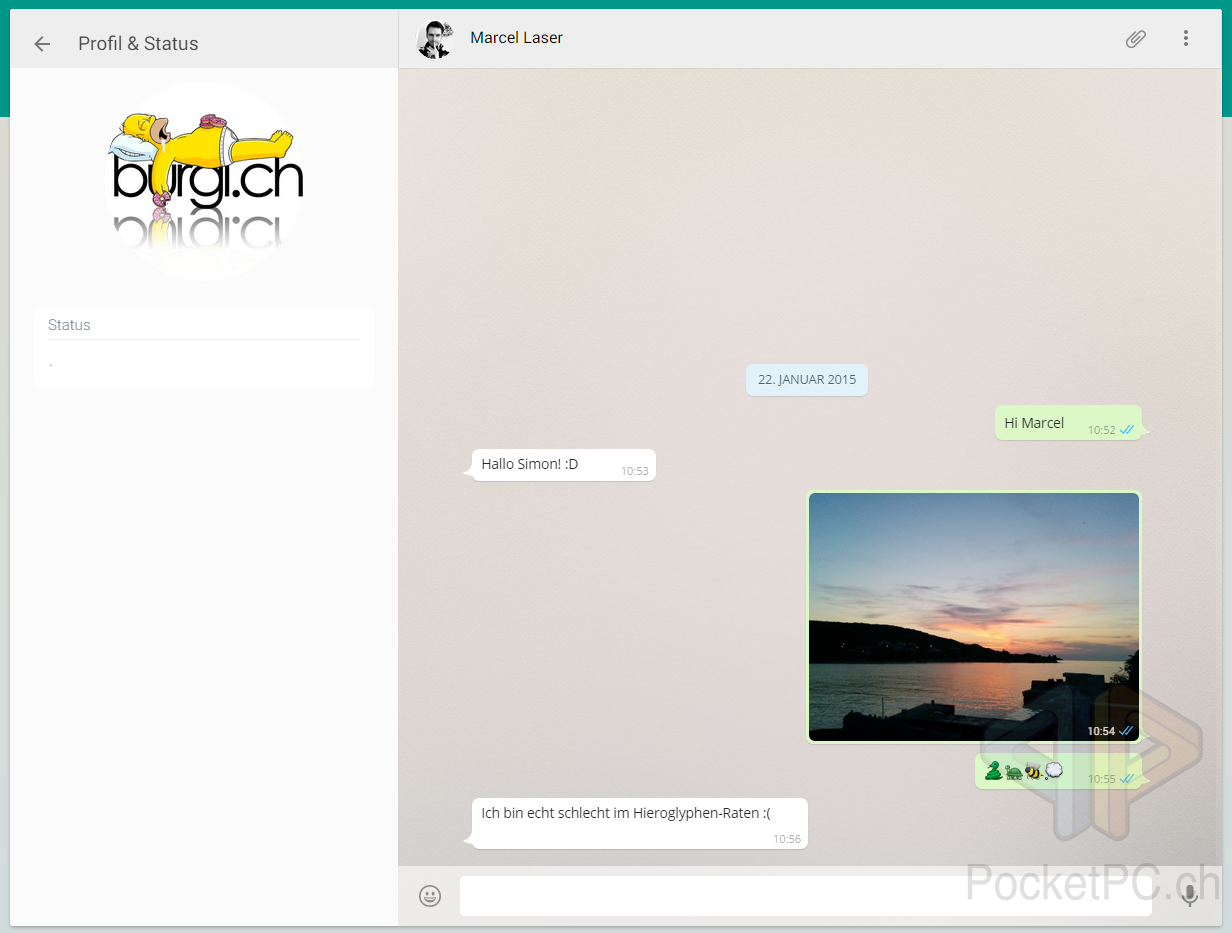Click the 10:53 timestamp on 'Hallo Simon!'

pyautogui.click(x=635, y=471)
